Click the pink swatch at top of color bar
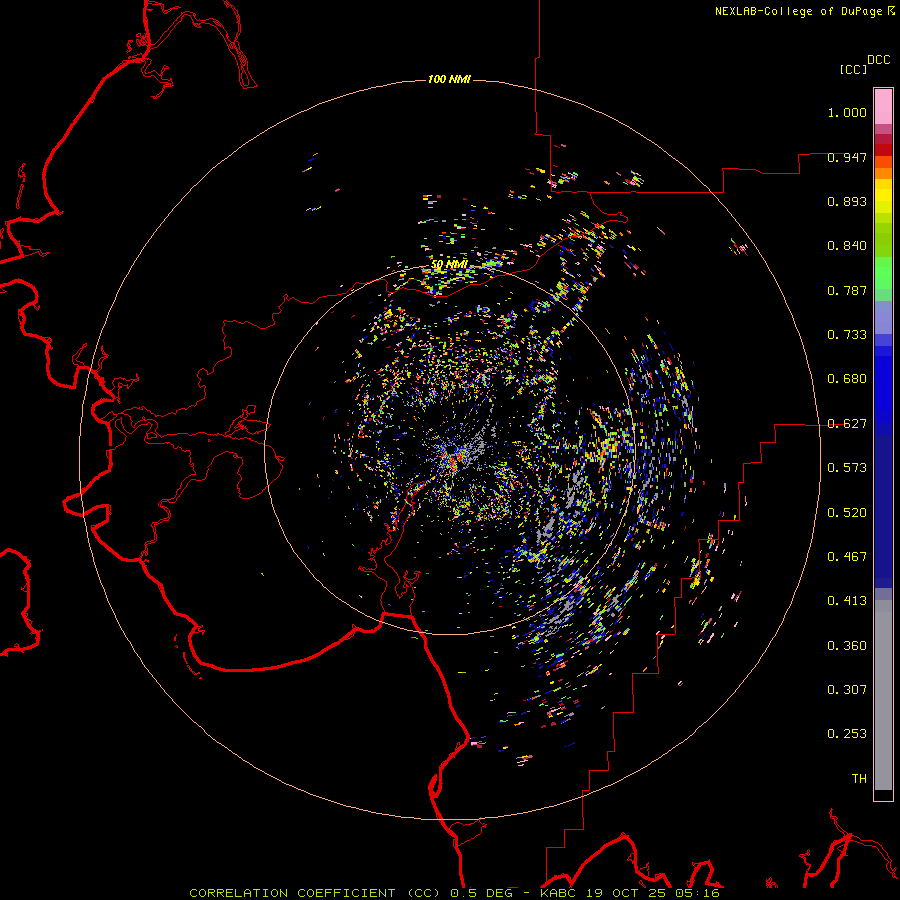The height and width of the screenshot is (900, 900). click(x=883, y=107)
